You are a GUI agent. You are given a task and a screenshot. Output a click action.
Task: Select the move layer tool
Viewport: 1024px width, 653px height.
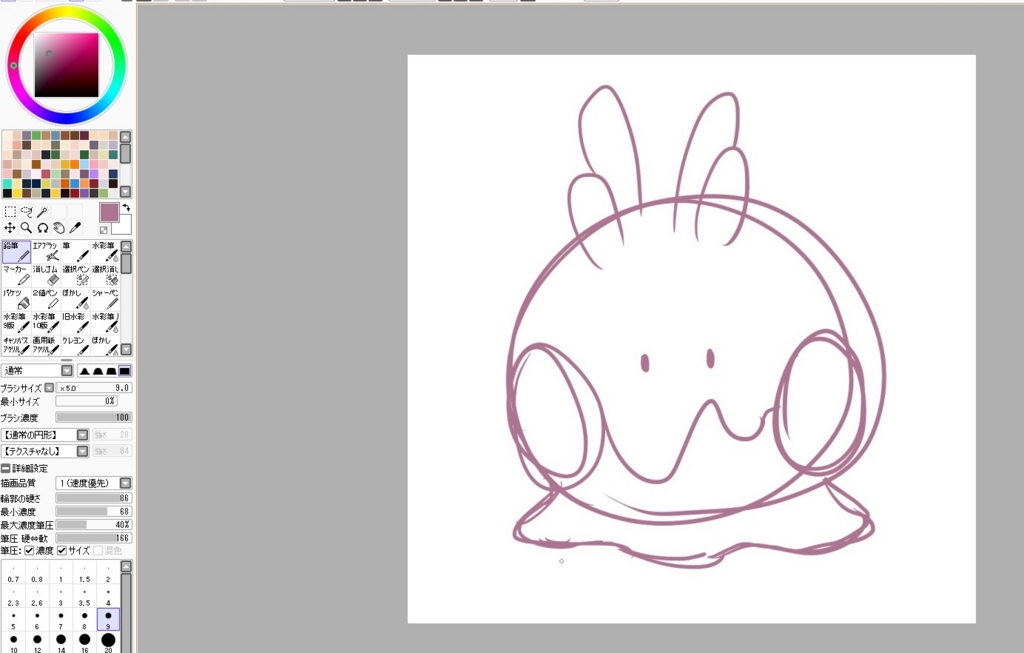tap(10, 227)
